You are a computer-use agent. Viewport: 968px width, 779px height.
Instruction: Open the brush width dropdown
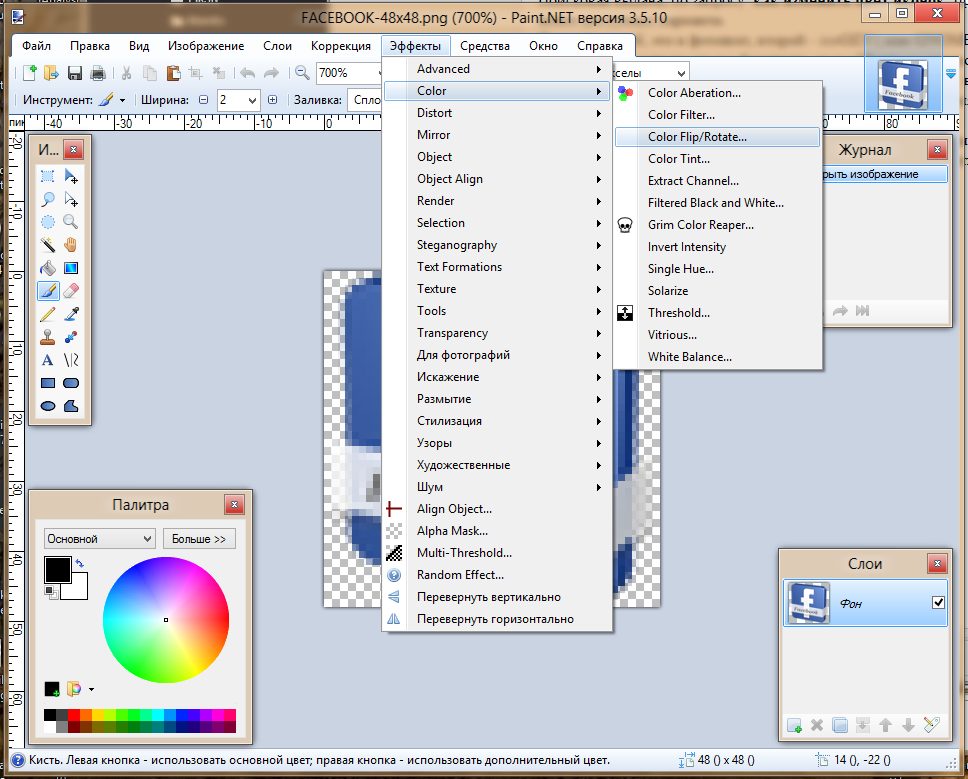[252, 100]
